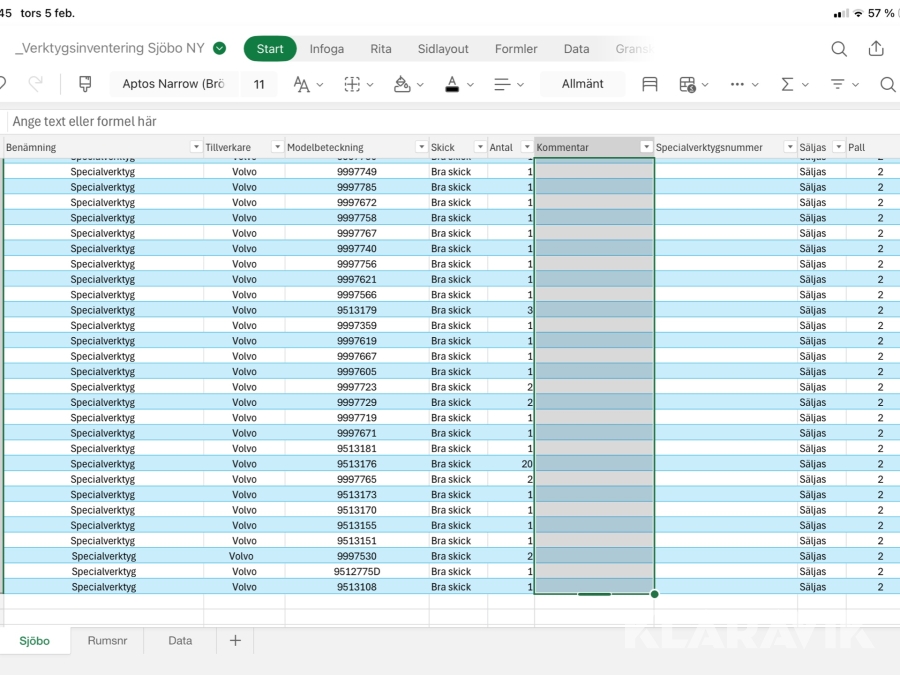
Task: Tap the format painter brush icon
Action: 85,84
